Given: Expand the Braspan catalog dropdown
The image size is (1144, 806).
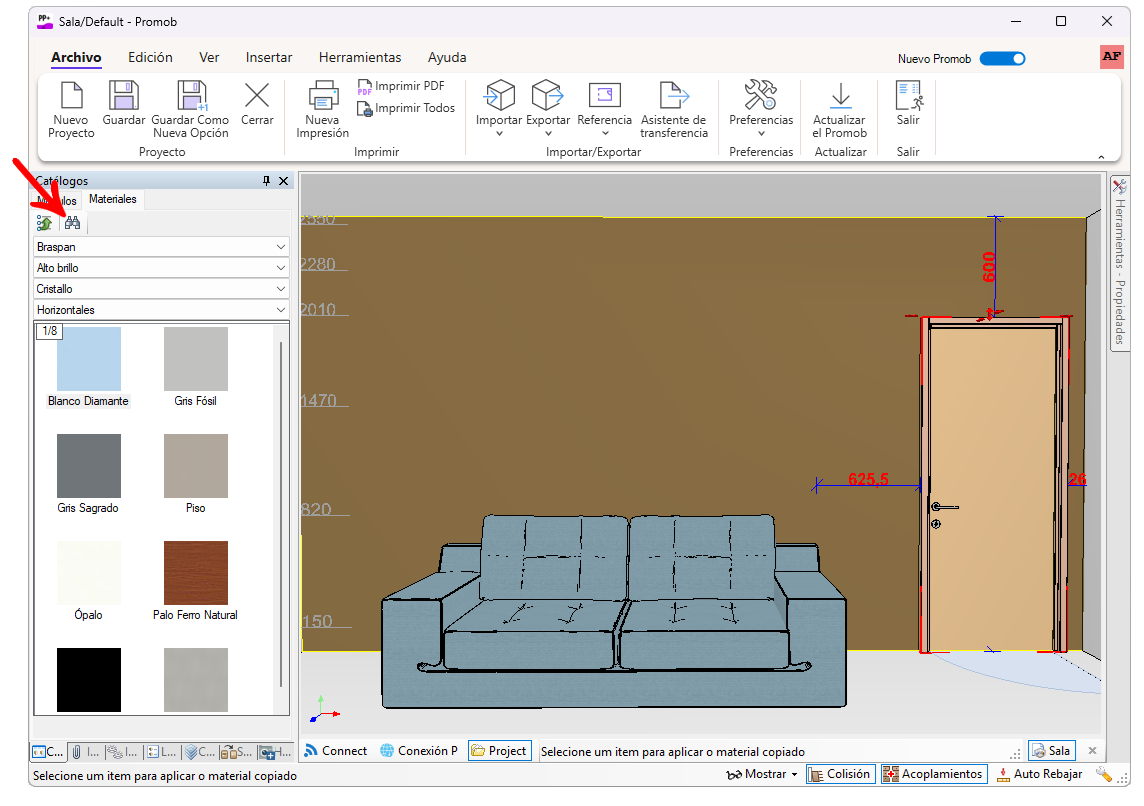Looking at the screenshot, I should [x=280, y=247].
